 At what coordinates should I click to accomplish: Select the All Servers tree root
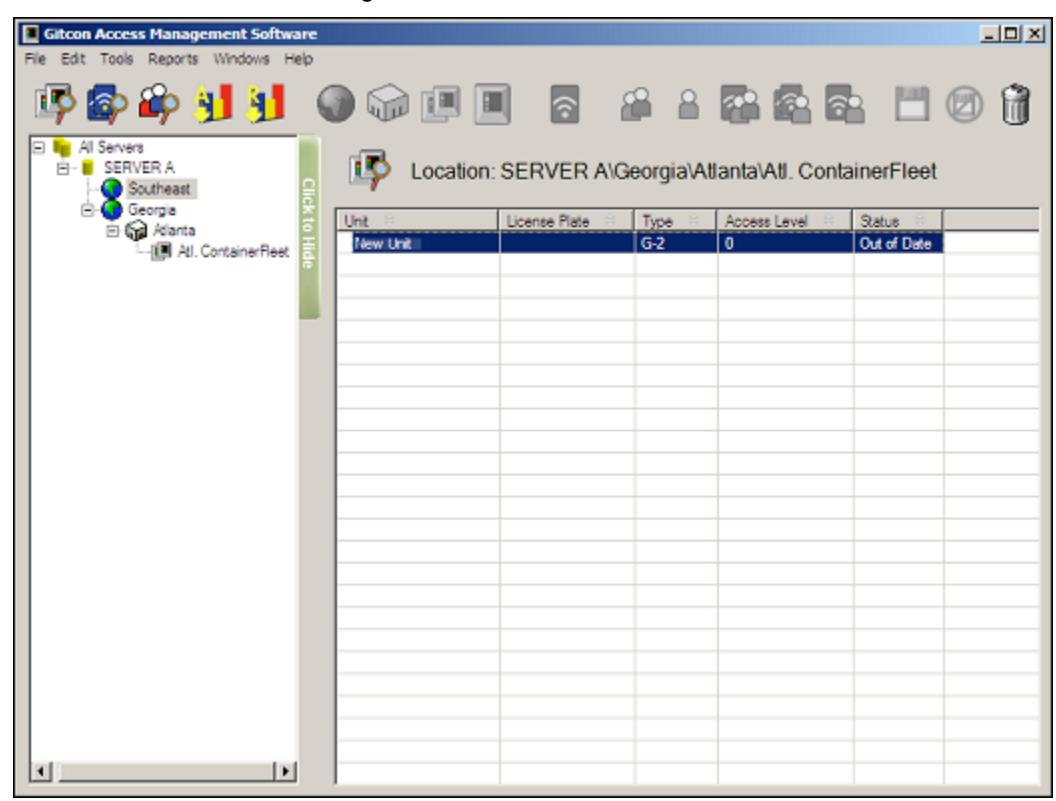(111, 146)
